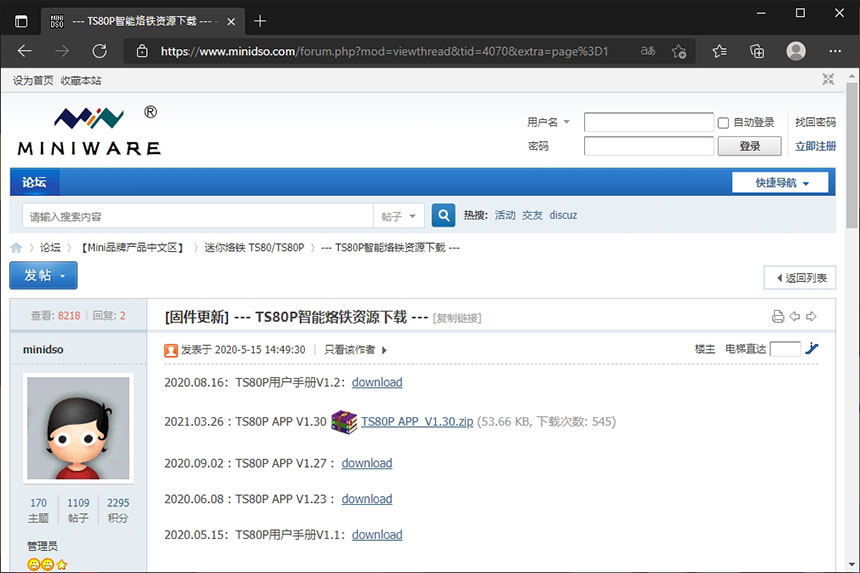Expand the 发帖 button dropdown
The width and height of the screenshot is (860, 573).
point(63,276)
